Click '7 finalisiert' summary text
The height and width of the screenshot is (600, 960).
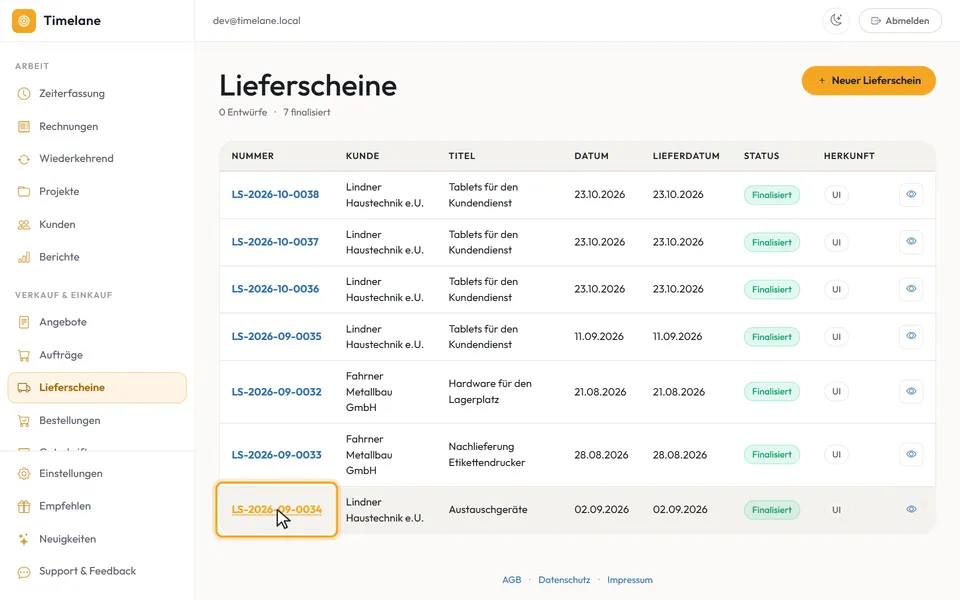[x=306, y=113]
